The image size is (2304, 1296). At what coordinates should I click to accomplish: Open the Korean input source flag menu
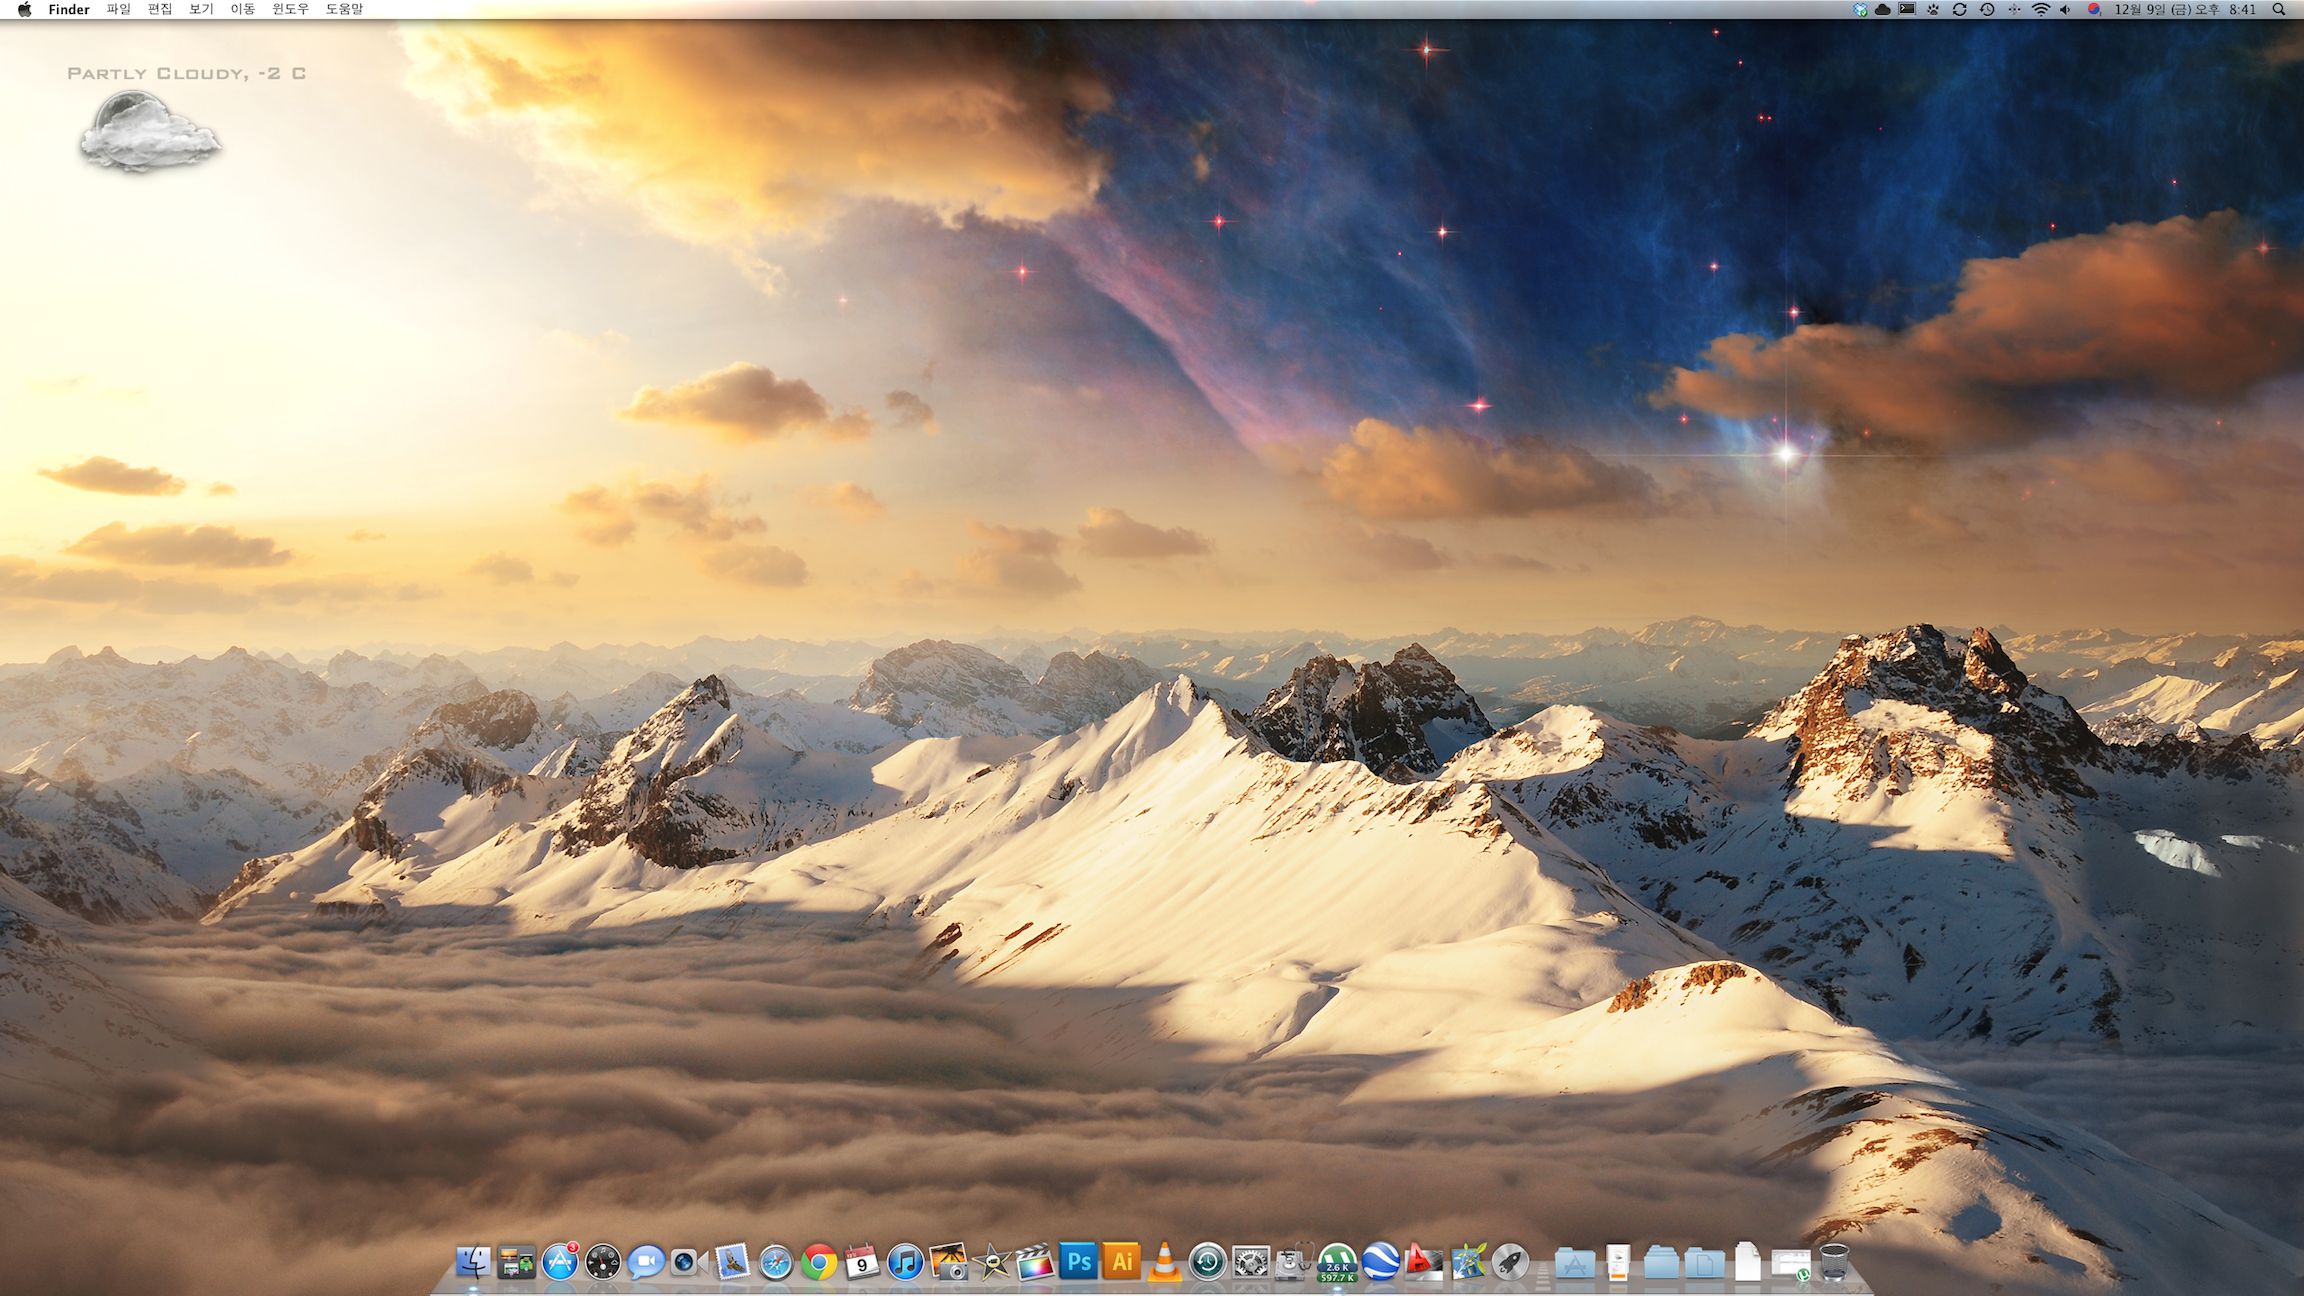[2094, 9]
